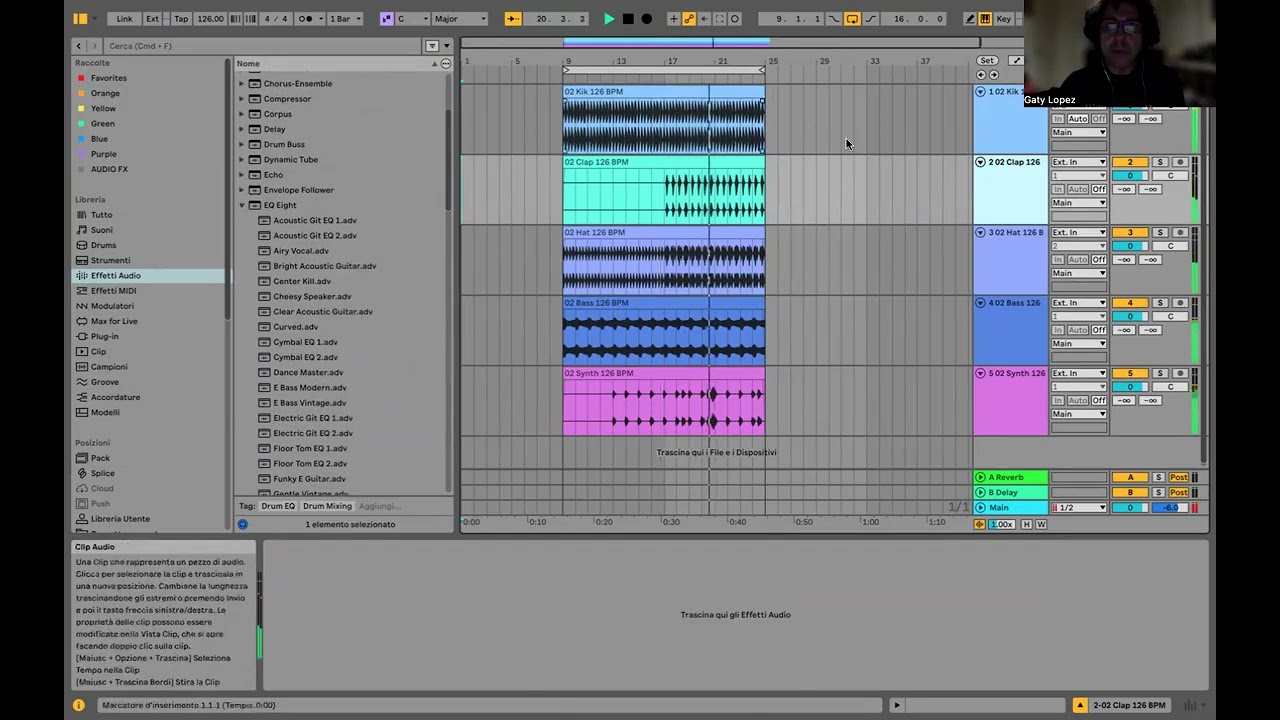The image size is (1280, 720).
Task: Toggle the Ext sync button
Action: point(152,19)
